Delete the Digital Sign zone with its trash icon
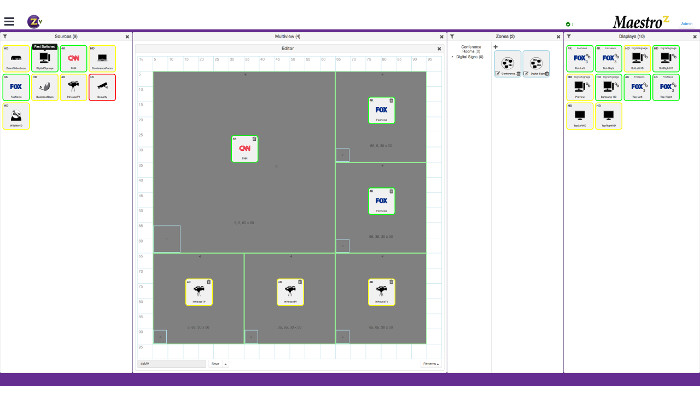700x400 pixels. click(x=547, y=74)
